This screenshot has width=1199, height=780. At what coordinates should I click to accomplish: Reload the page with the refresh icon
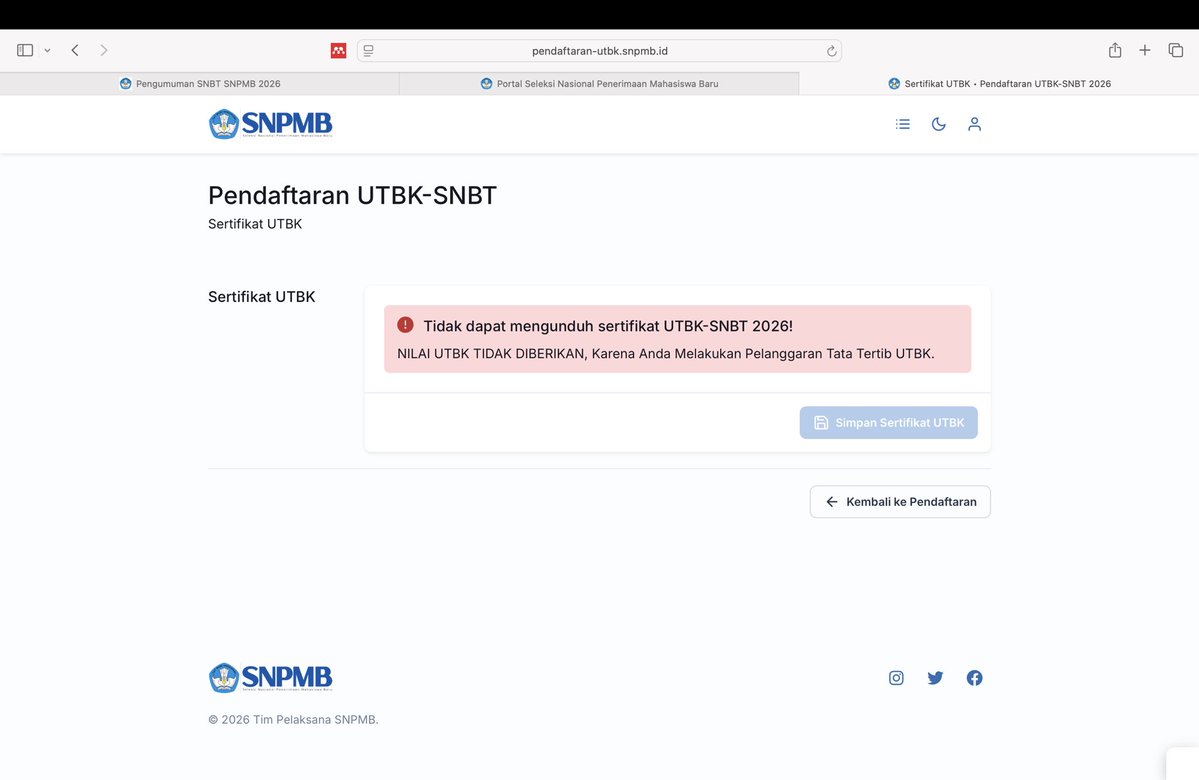[831, 51]
